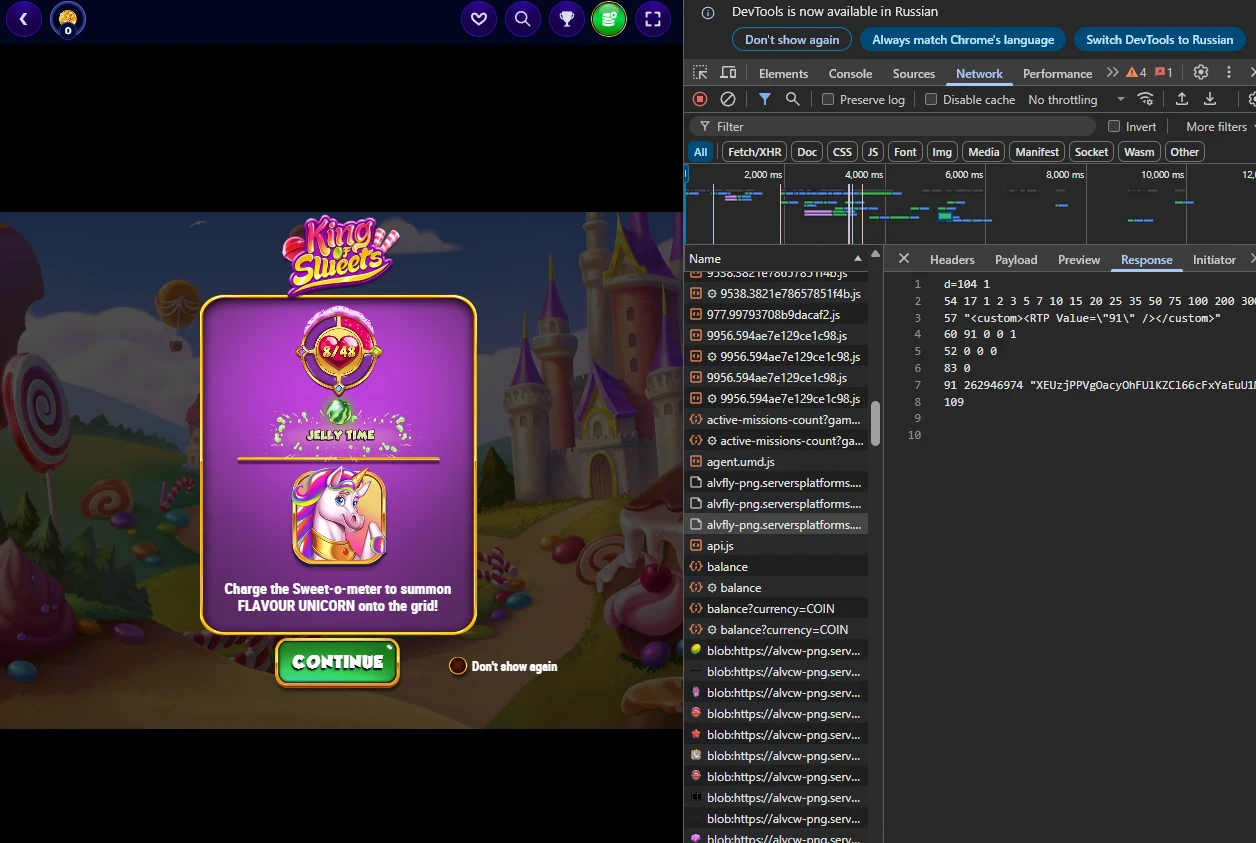Screen dimensions: 1256x843
Task: Filter requests by Manifest type
Action: point(1036,152)
